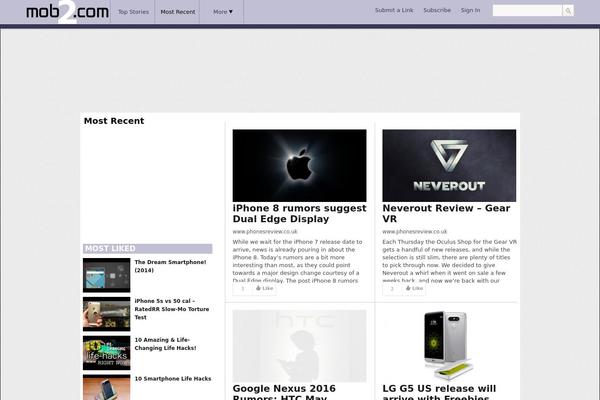The width and height of the screenshot is (600, 400).
Task: Focus the search input field
Action: [527, 11]
